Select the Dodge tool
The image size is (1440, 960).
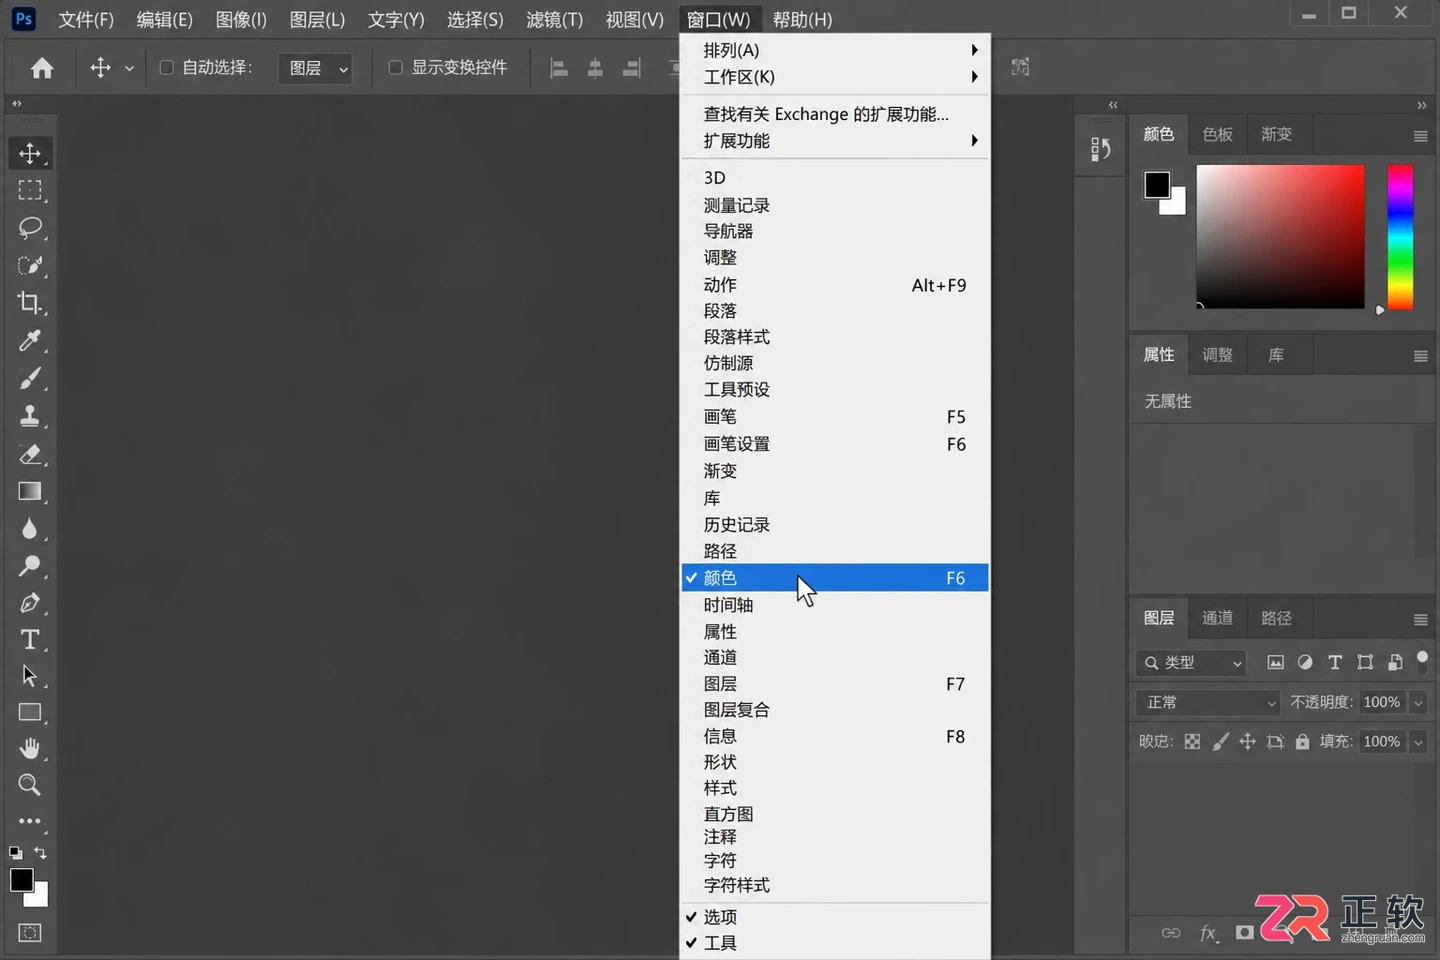click(30, 566)
